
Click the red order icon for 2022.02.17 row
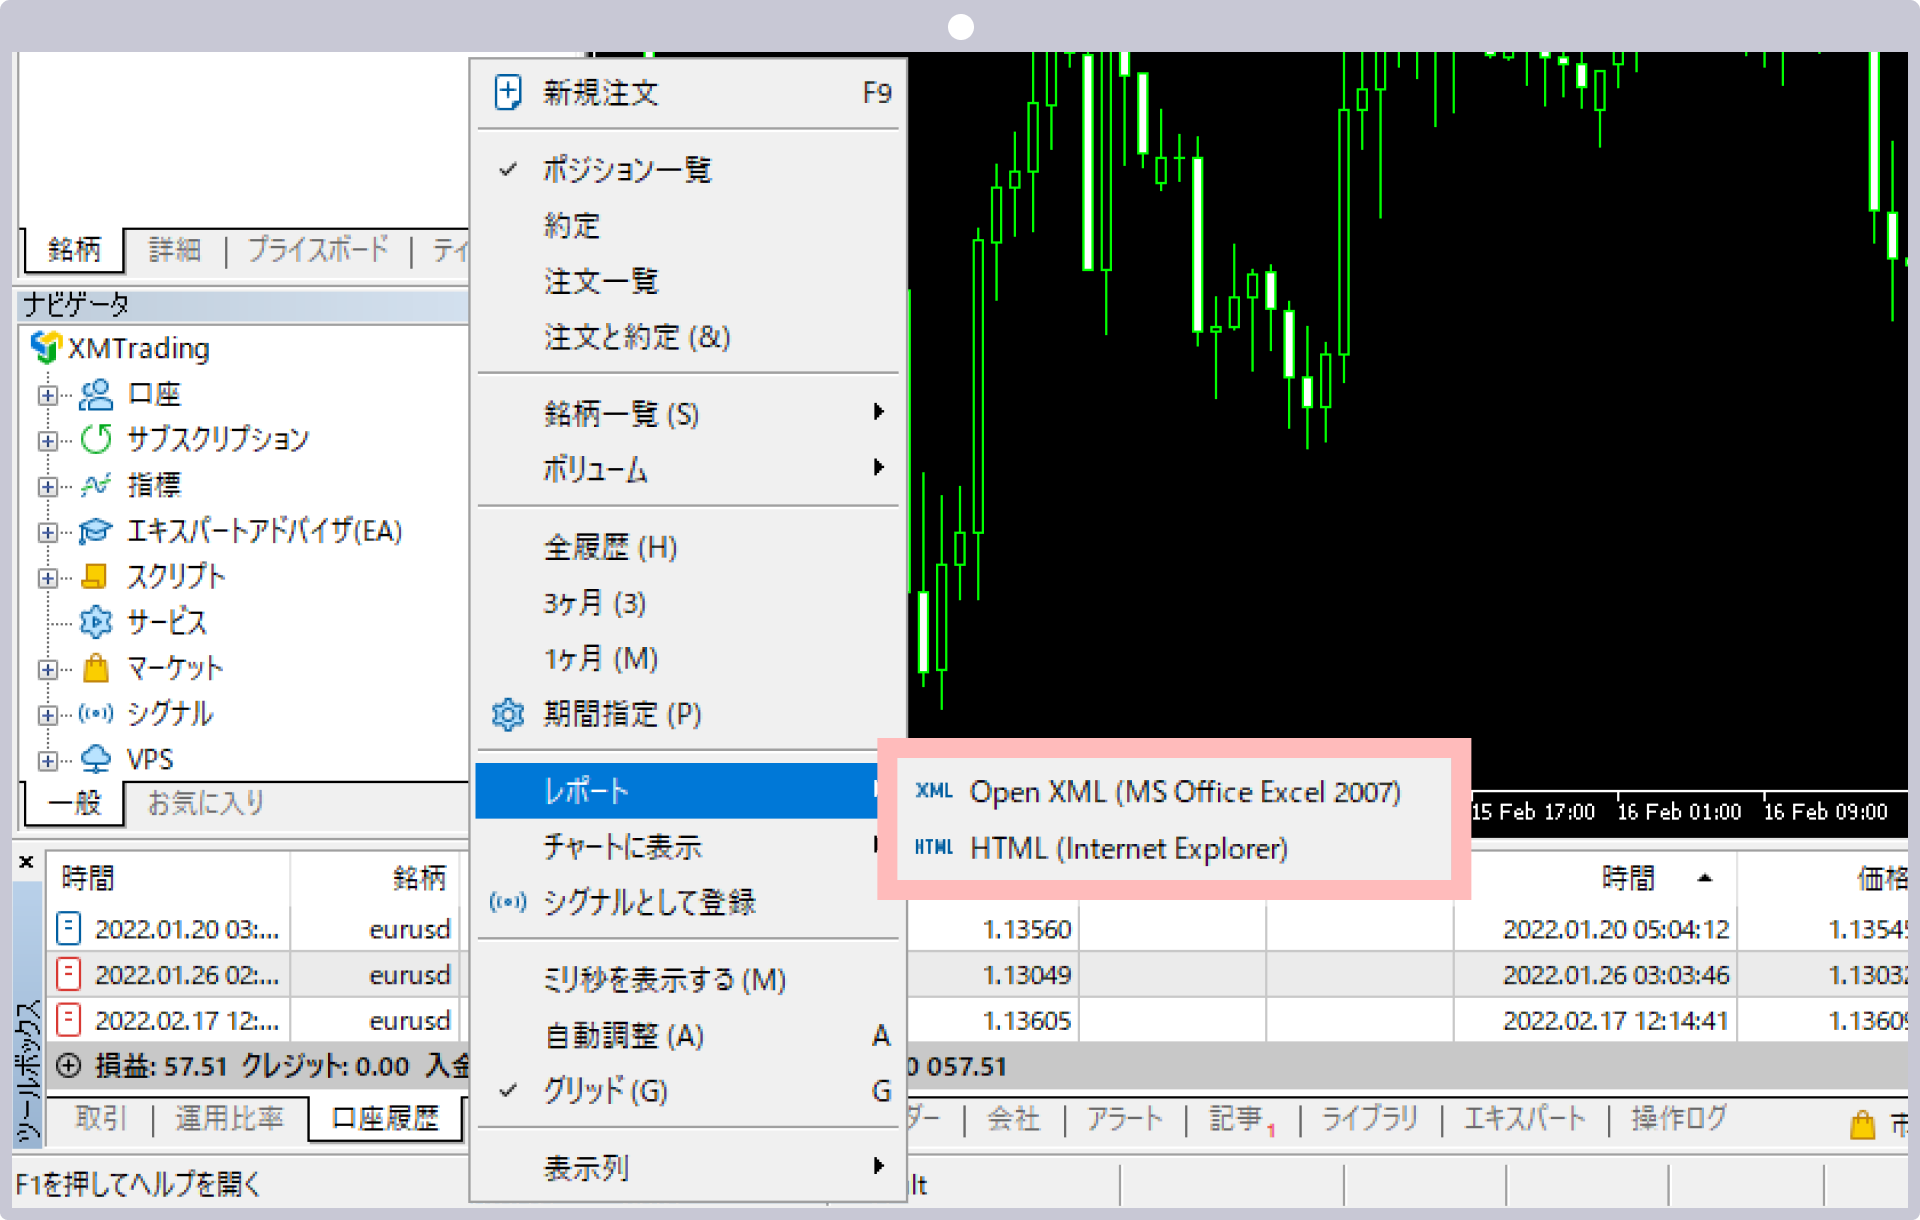coord(68,1020)
